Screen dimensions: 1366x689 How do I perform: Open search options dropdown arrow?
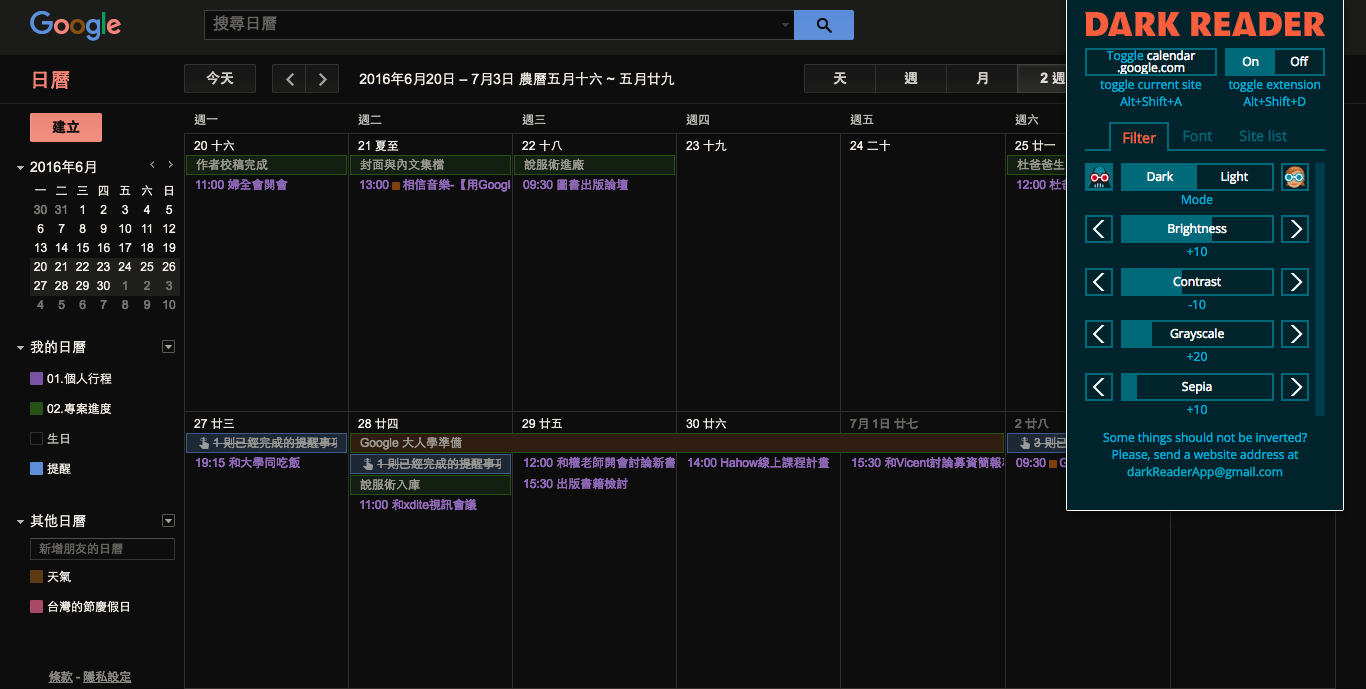[785, 25]
